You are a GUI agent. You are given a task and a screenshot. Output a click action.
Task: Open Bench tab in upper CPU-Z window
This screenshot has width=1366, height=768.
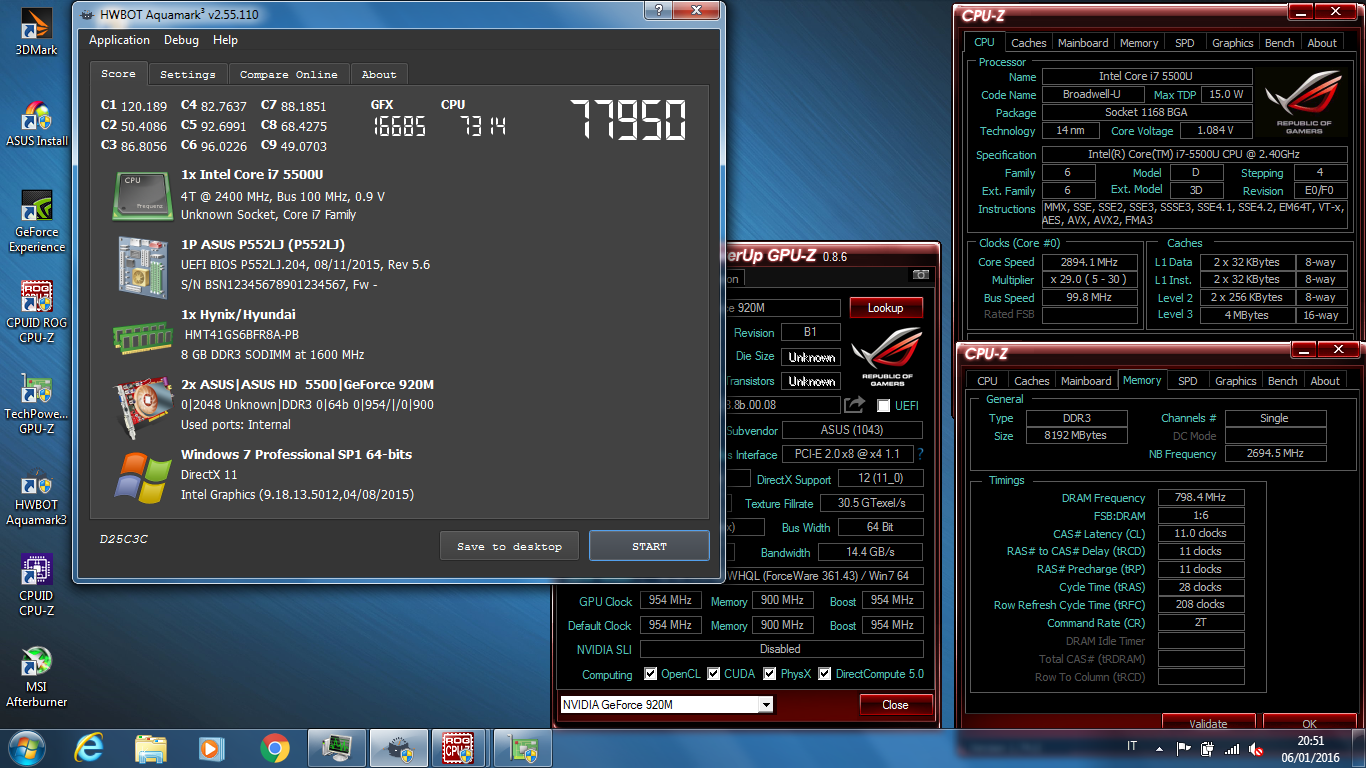point(1279,43)
